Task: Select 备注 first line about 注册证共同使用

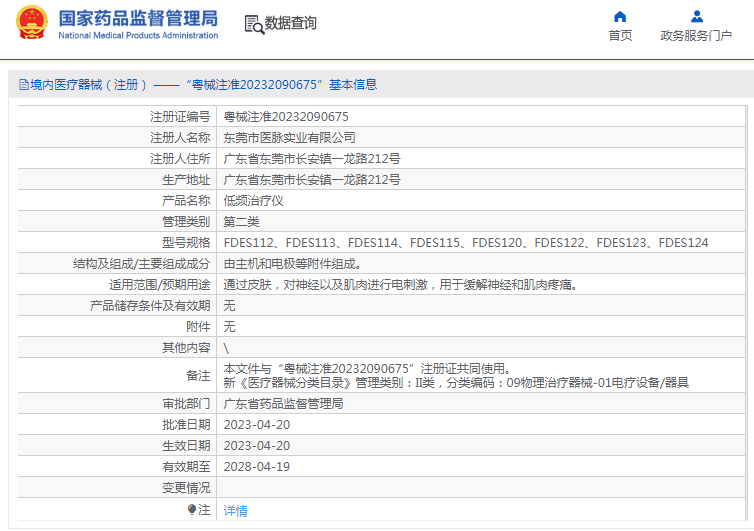Action: click(x=367, y=369)
